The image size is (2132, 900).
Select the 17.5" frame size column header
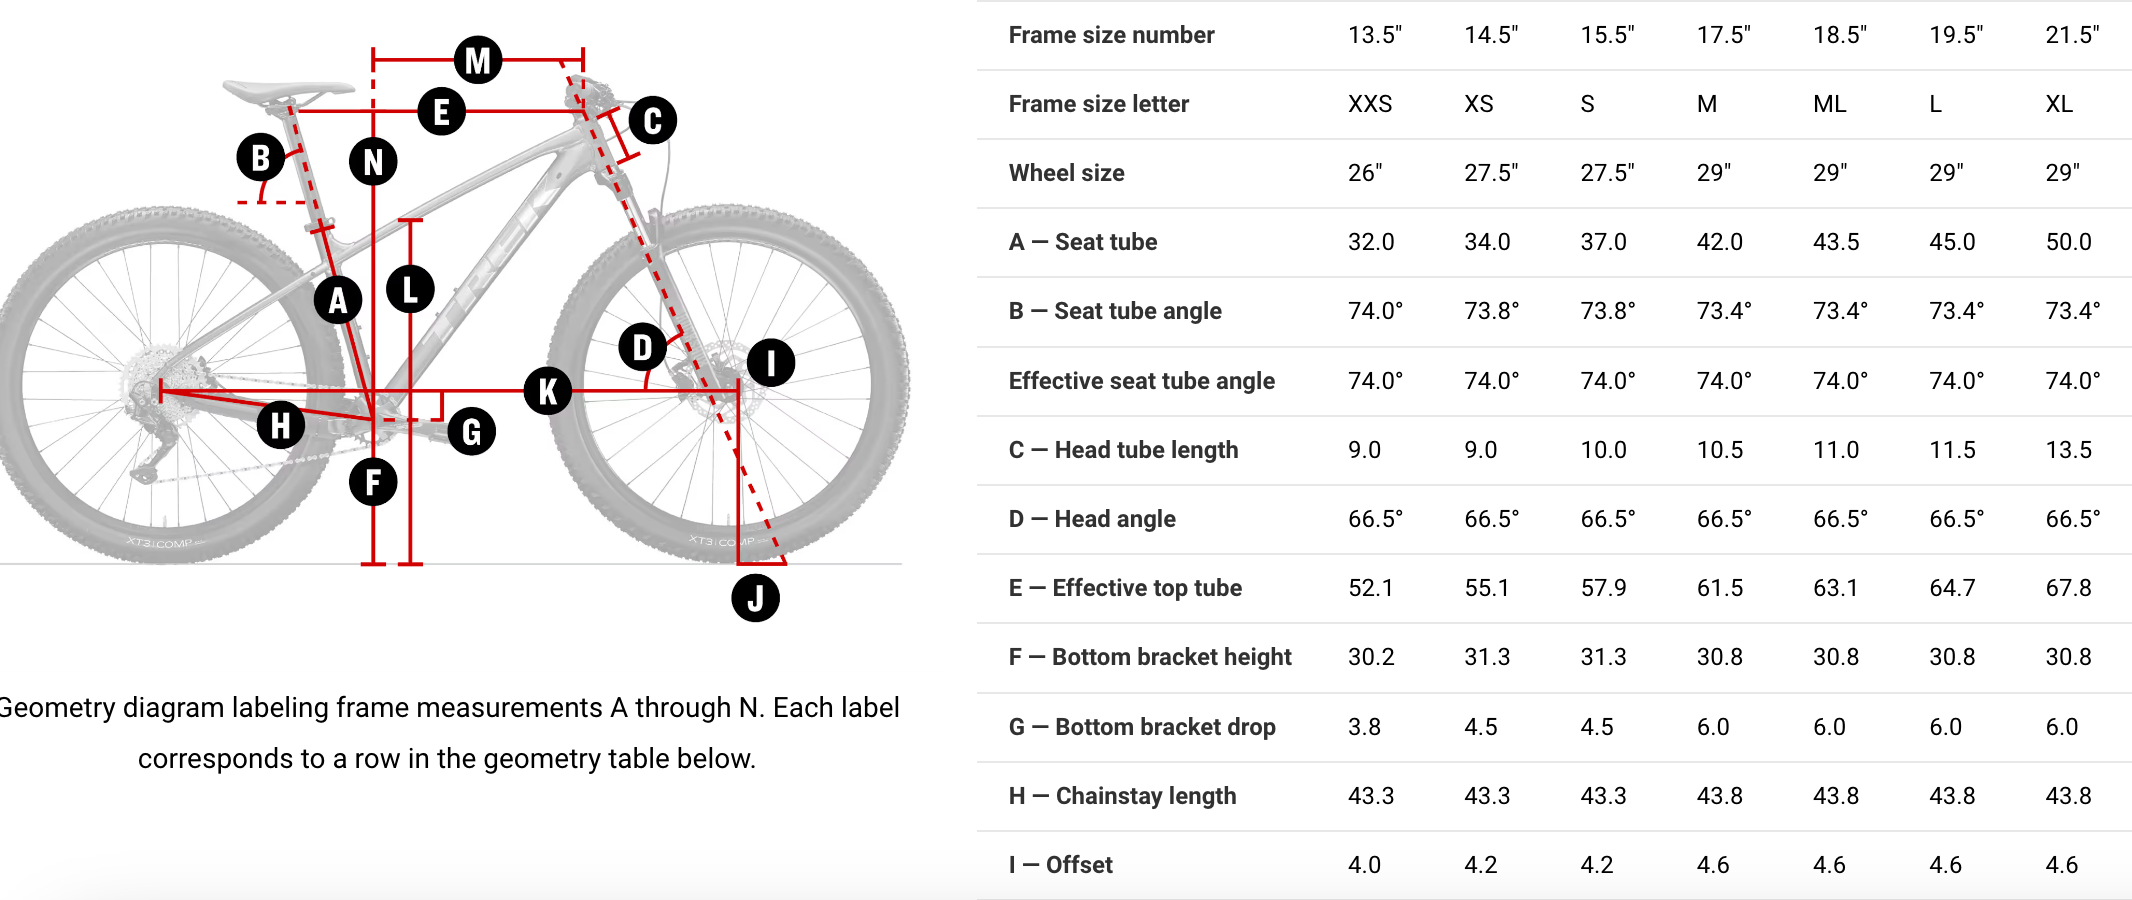1723,35
